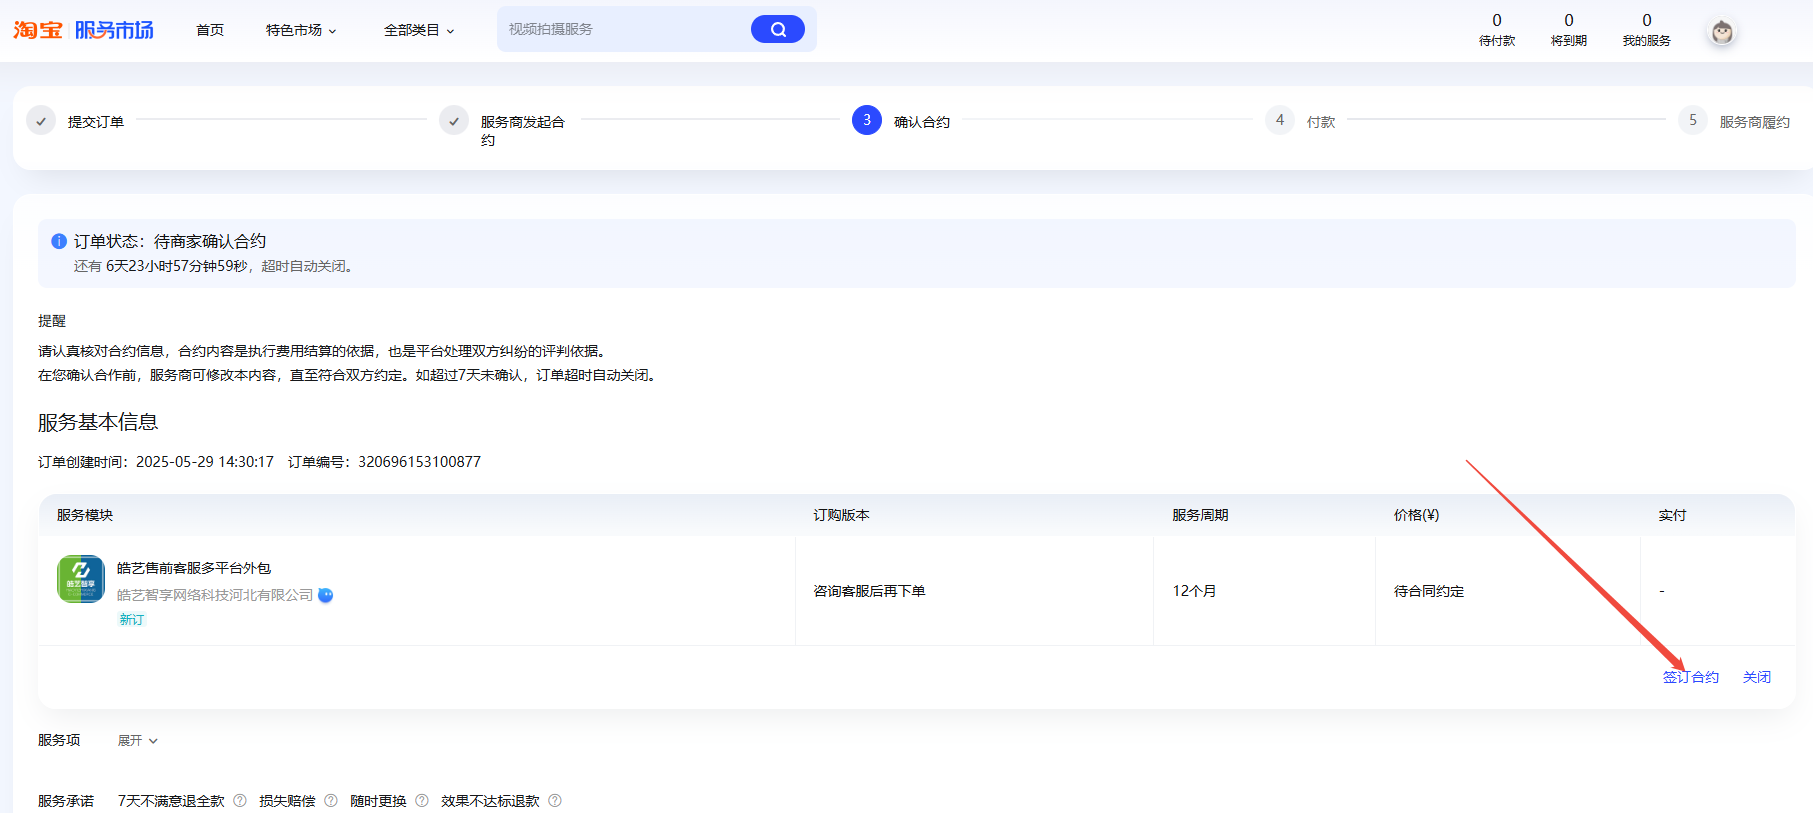This screenshot has height=813, width=1813.
Task: Click the 服务周期 column header
Action: (1200, 515)
